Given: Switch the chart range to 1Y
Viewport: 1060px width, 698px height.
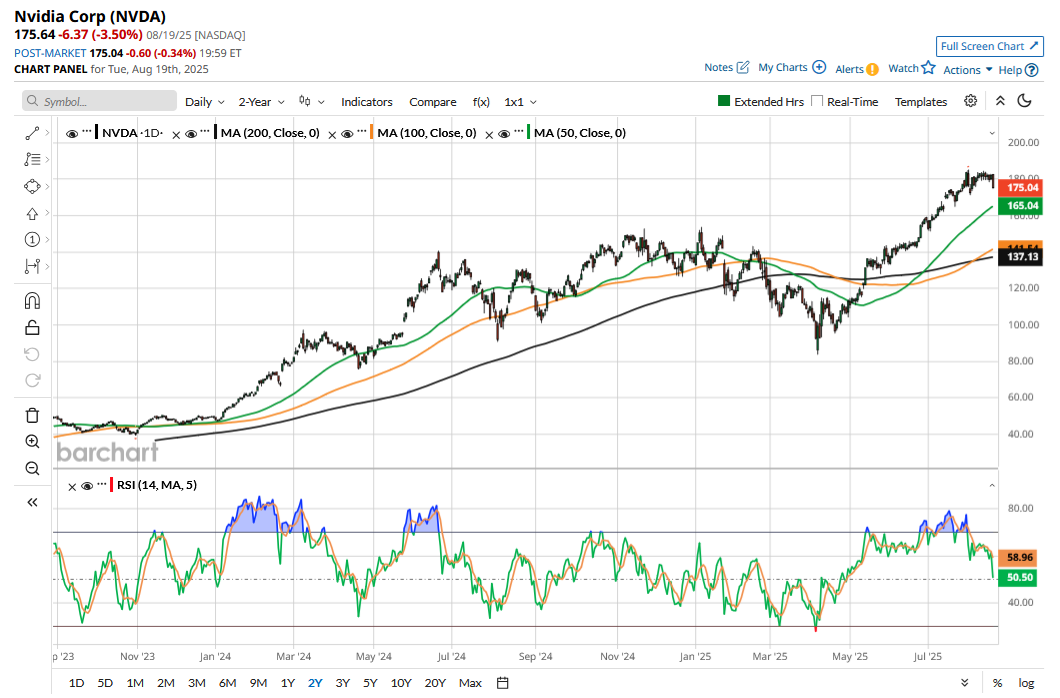Looking at the screenshot, I should click(288, 682).
